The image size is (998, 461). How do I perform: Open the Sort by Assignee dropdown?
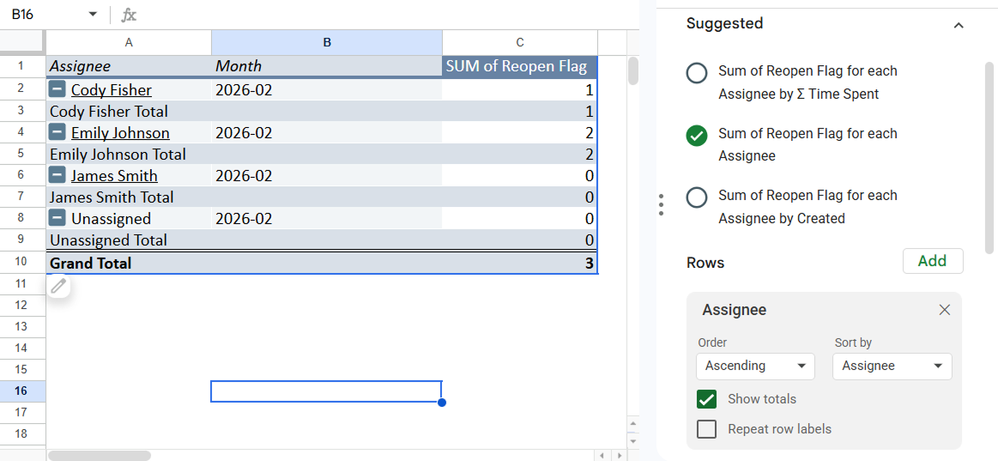click(x=892, y=366)
